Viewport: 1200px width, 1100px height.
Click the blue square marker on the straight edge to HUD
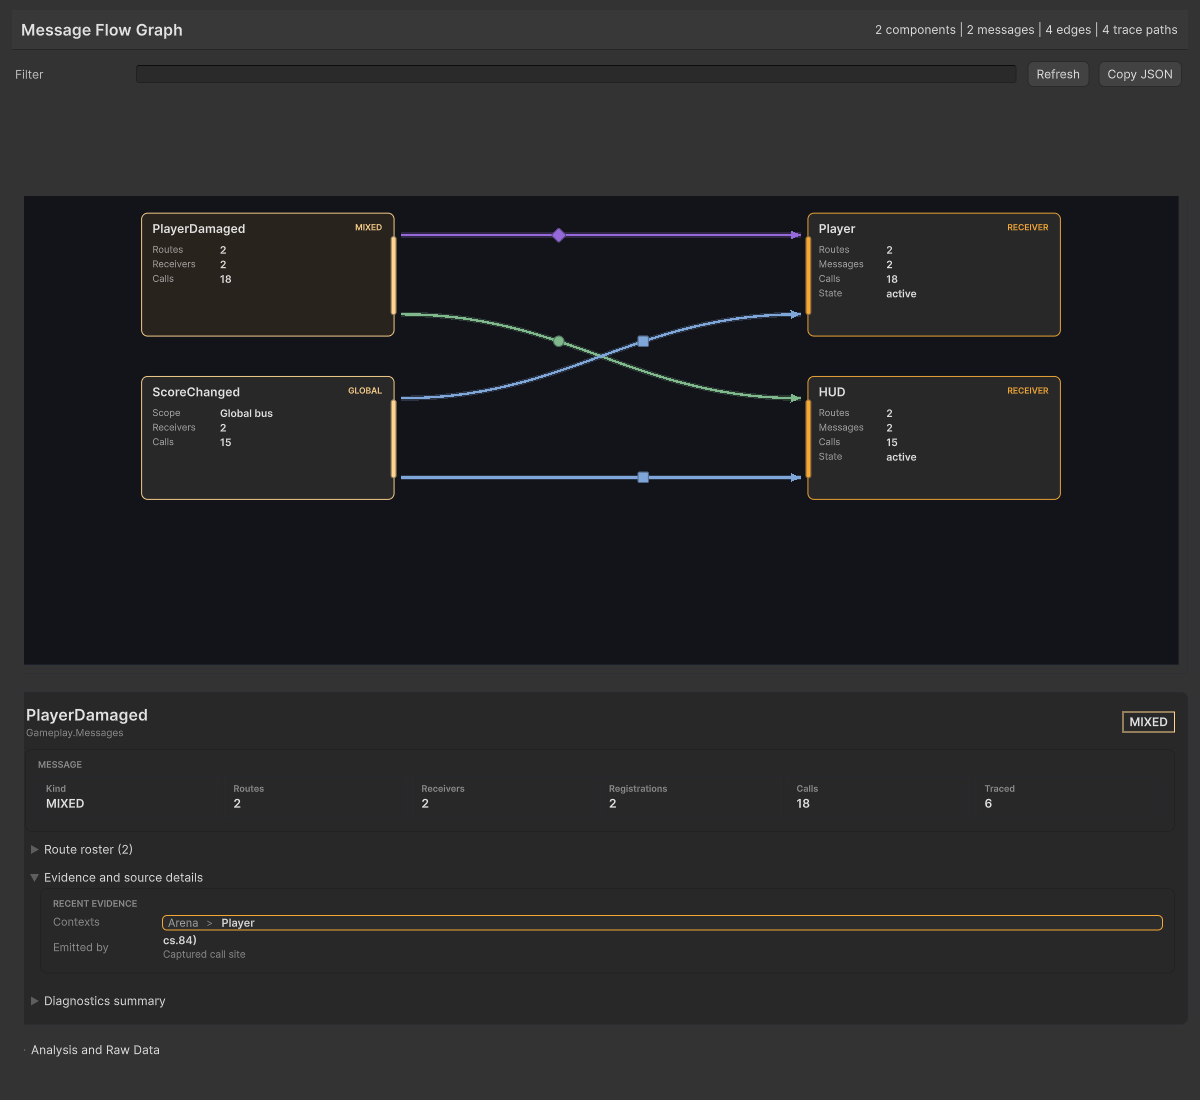pyautogui.click(x=643, y=477)
